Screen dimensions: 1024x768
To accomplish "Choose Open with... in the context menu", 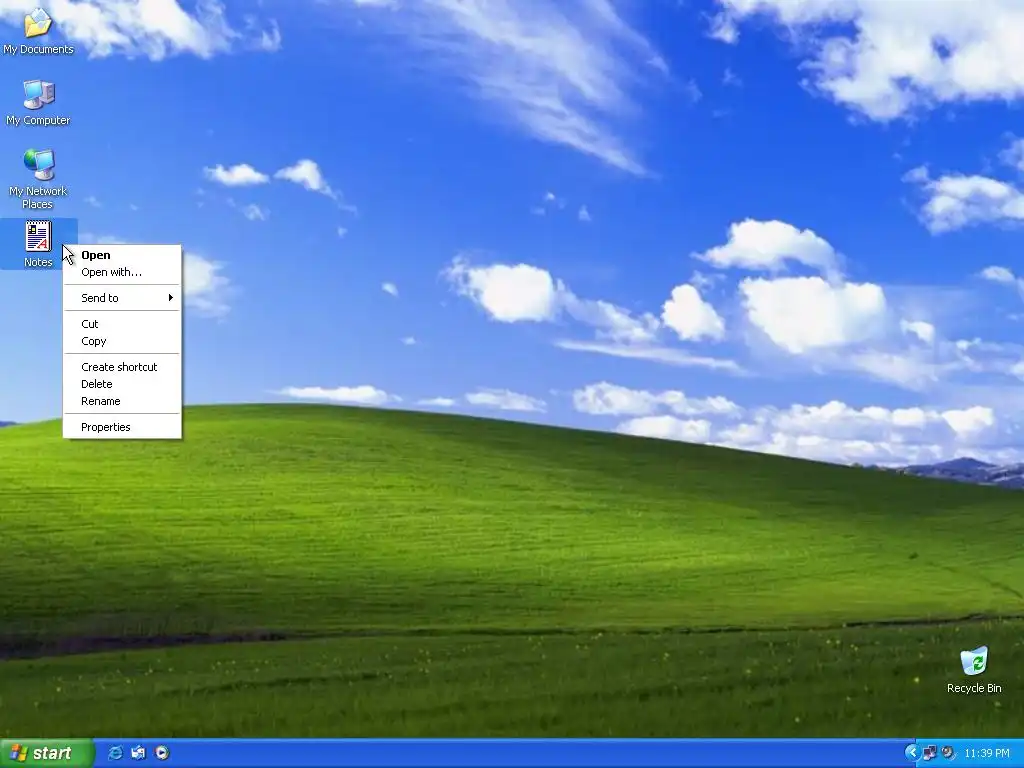I will point(122,272).
